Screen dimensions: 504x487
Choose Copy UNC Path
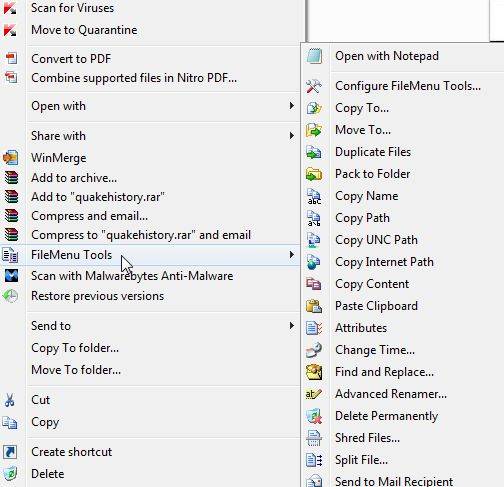[x=376, y=240]
